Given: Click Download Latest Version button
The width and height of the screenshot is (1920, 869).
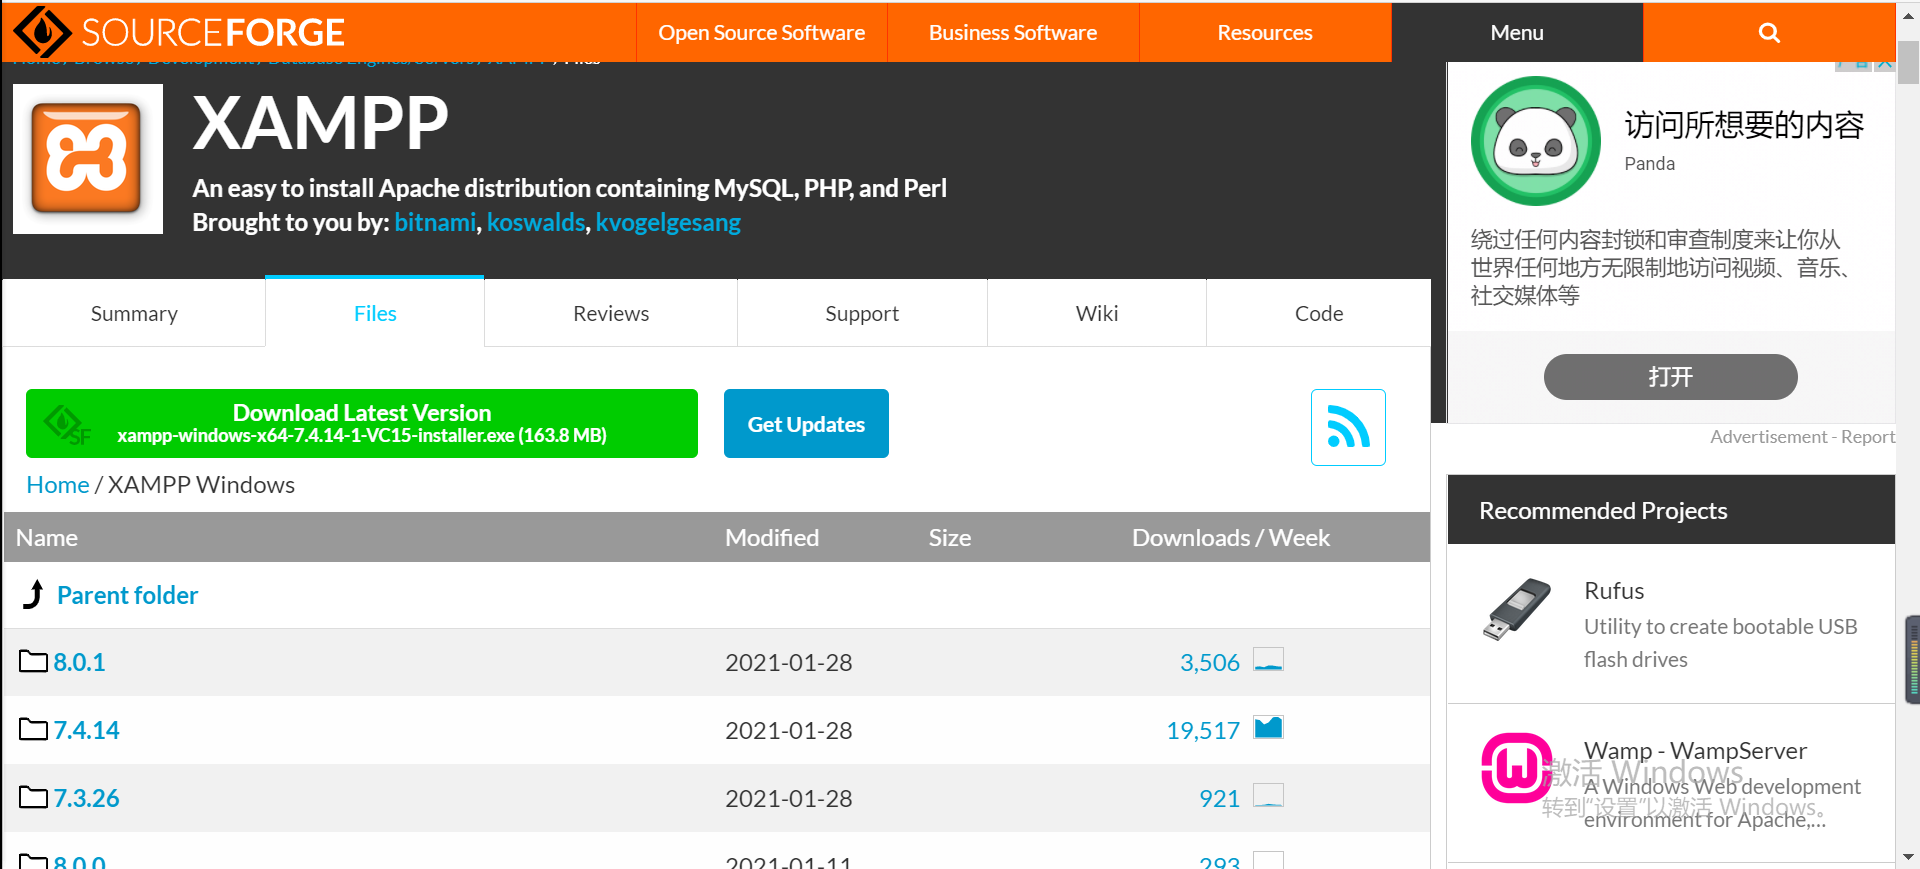Looking at the screenshot, I should tap(362, 423).
